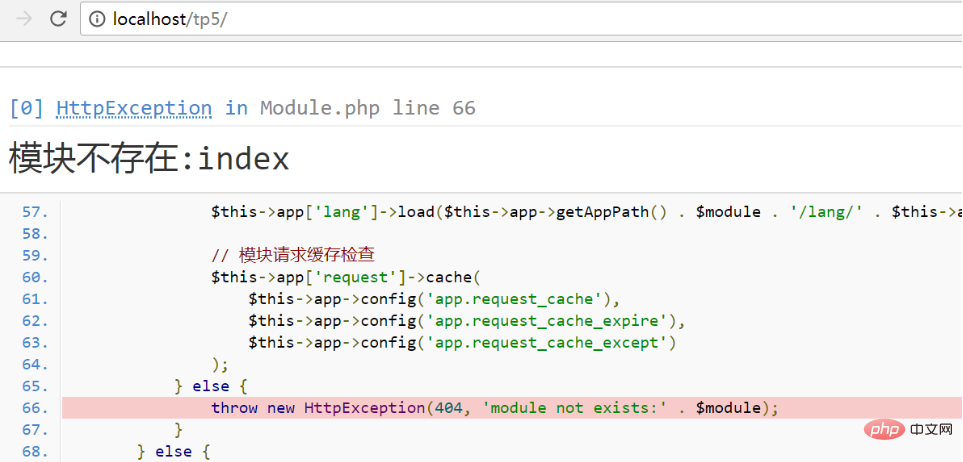Viewport: 963px width, 462px height.
Task: Click the browser forward arrow
Action: click(x=24, y=19)
